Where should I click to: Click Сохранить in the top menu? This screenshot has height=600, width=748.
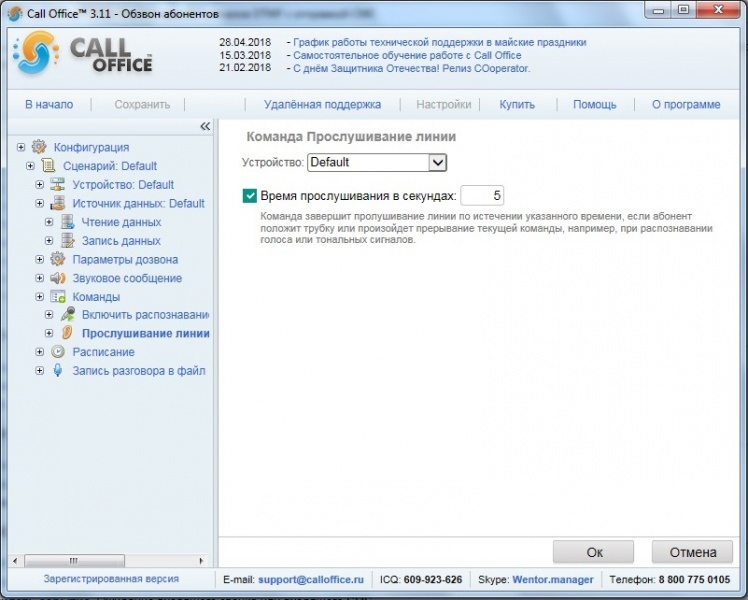pyautogui.click(x=142, y=104)
